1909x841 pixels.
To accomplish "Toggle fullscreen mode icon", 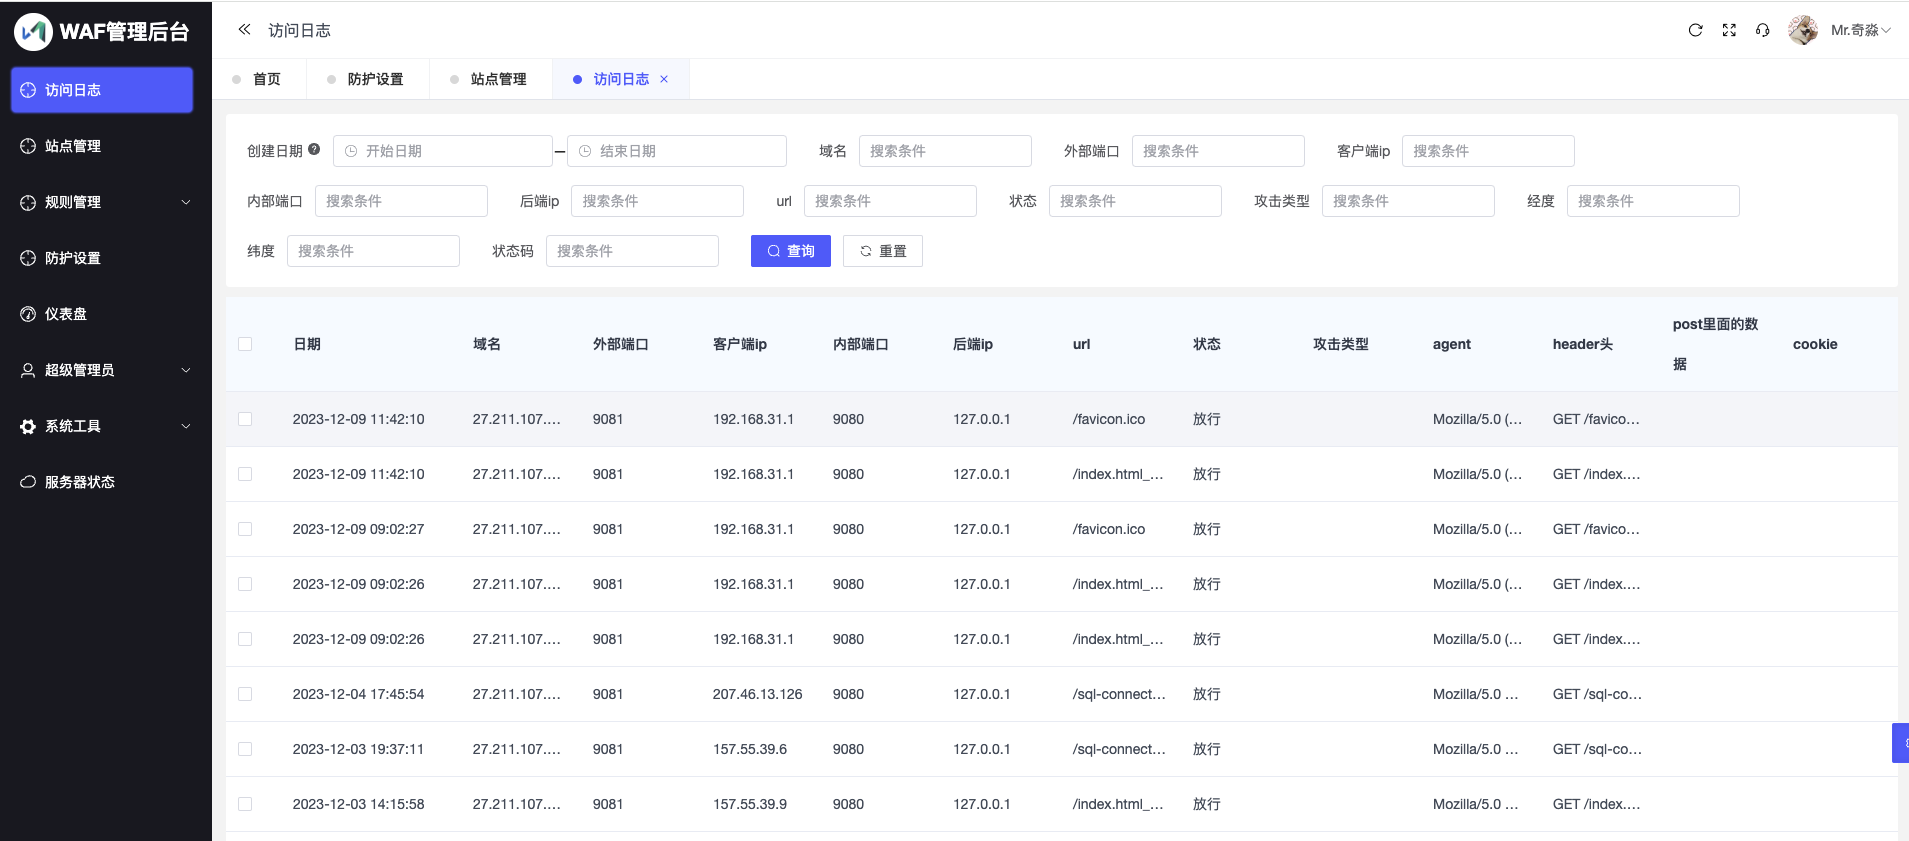I will tap(1729, 30).
